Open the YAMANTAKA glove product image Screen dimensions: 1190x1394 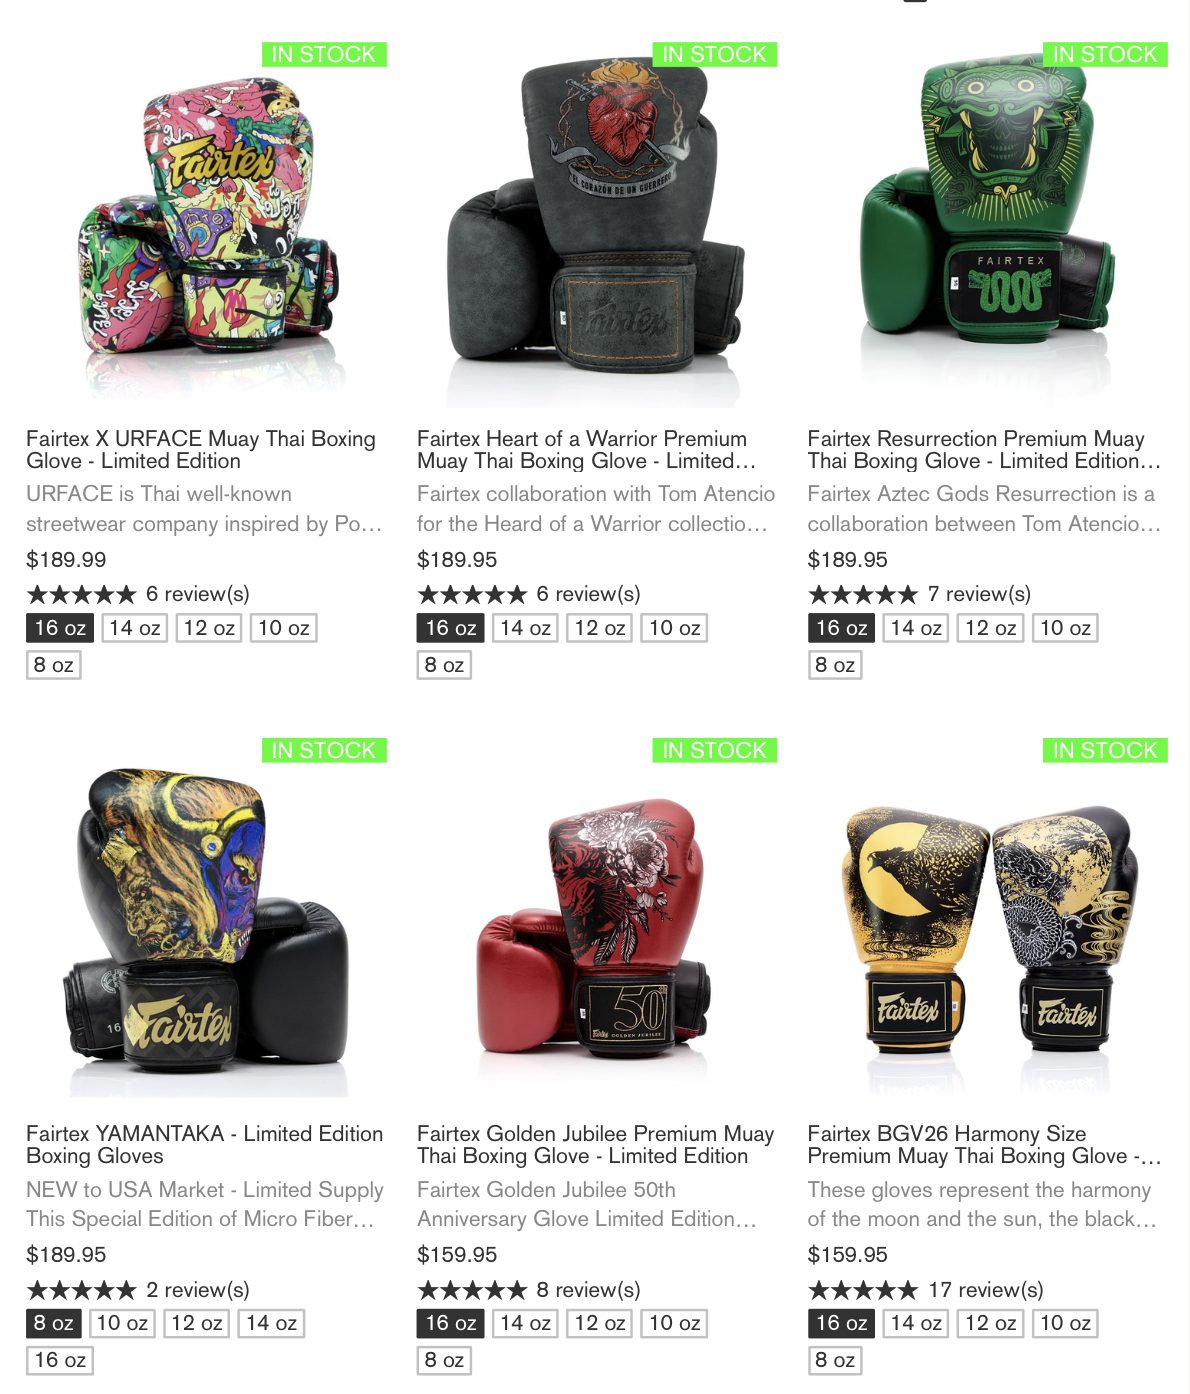(x=207, y=920)
